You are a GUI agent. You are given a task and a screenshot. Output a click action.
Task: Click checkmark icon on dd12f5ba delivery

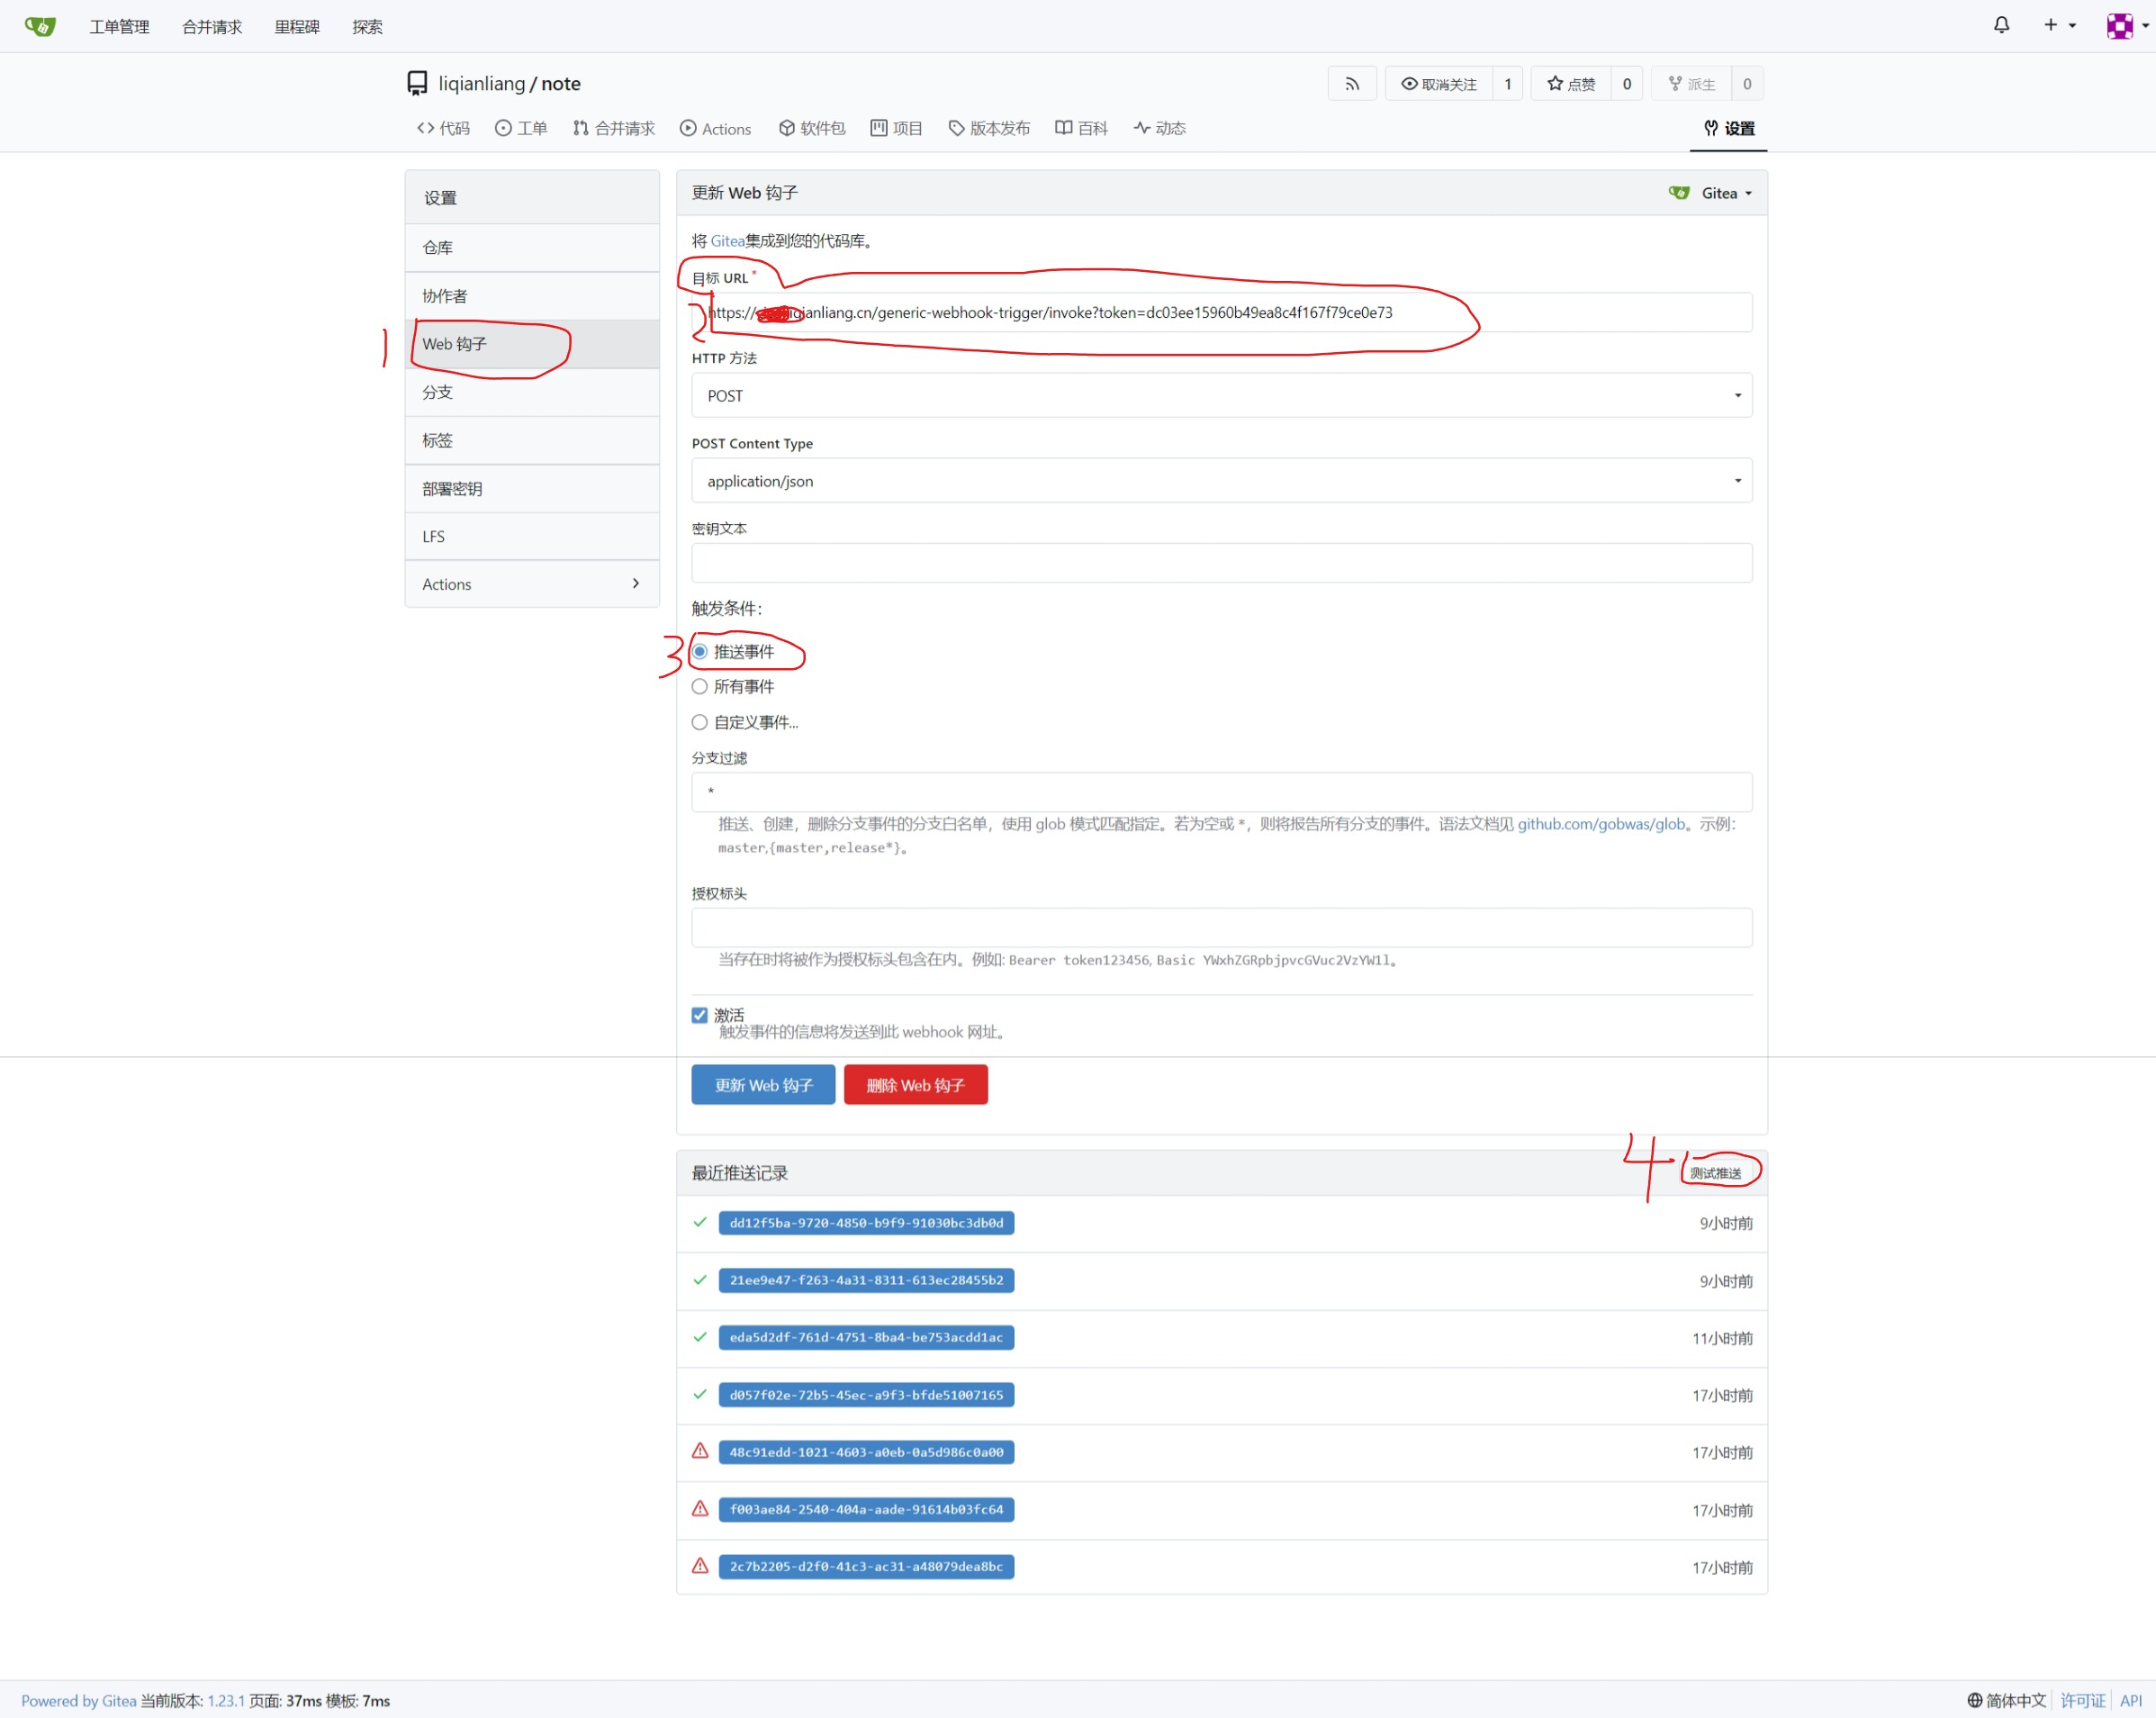point(700,1222)
